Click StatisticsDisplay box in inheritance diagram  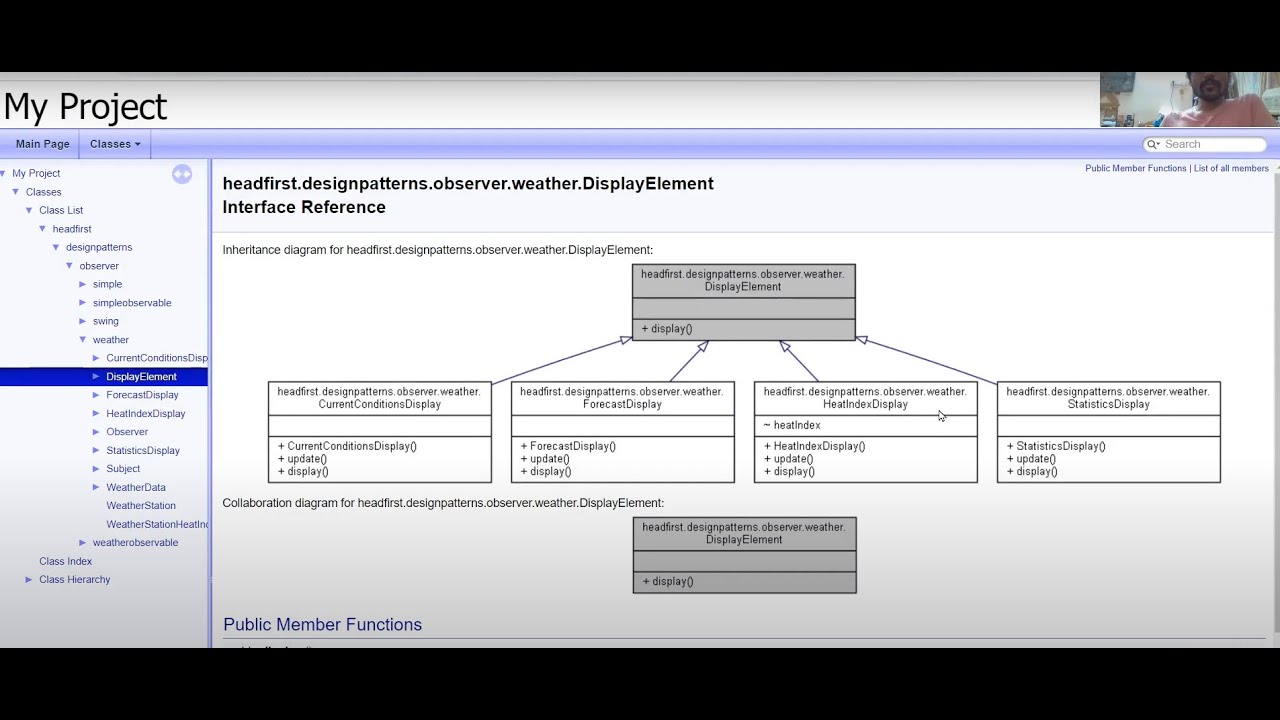coord(1109,432)
